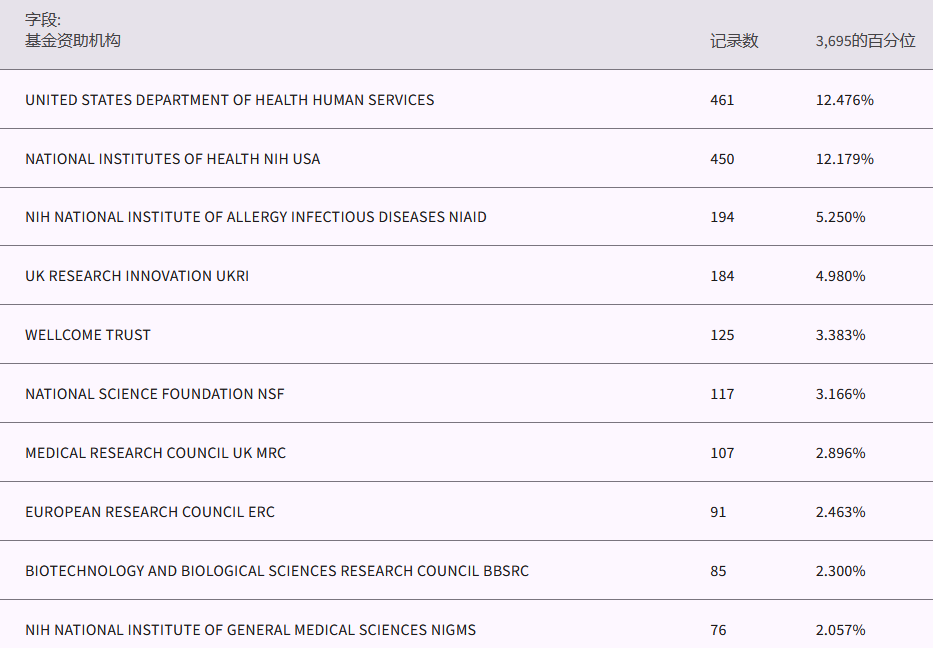Select National Institutes of Health NIH USA

pos(172,159)
